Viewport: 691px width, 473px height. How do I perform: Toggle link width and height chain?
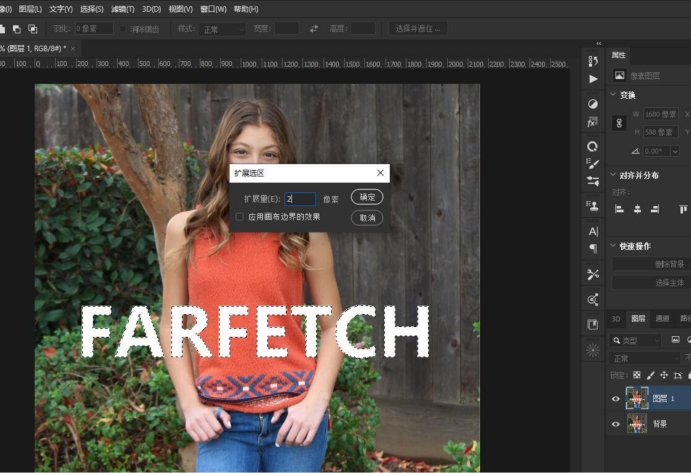pyautogui.click(x=619, y=123)
